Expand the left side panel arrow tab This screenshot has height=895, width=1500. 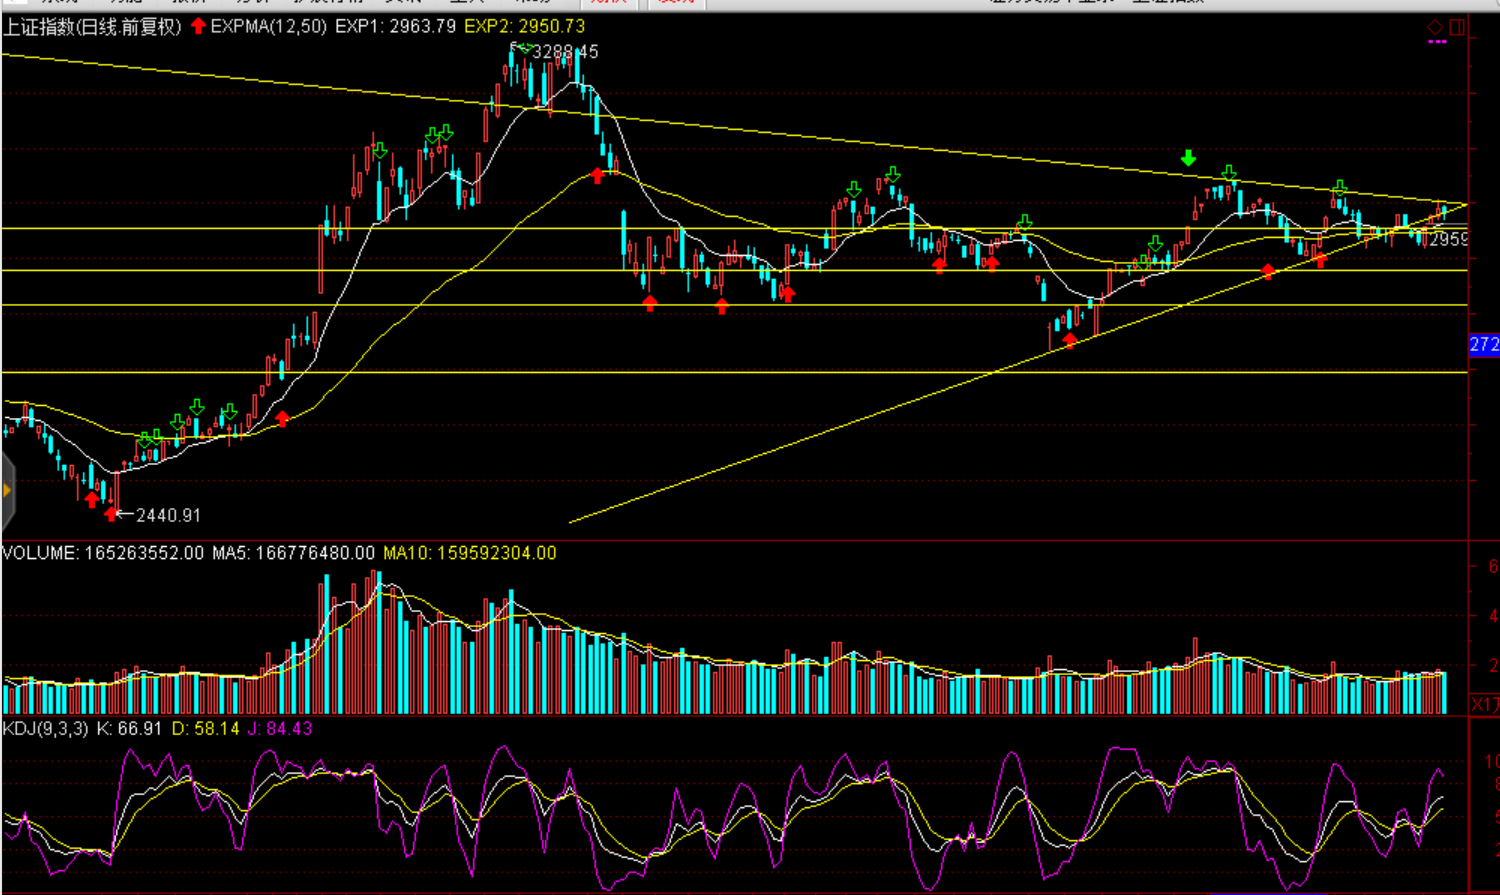click(7, 490)
